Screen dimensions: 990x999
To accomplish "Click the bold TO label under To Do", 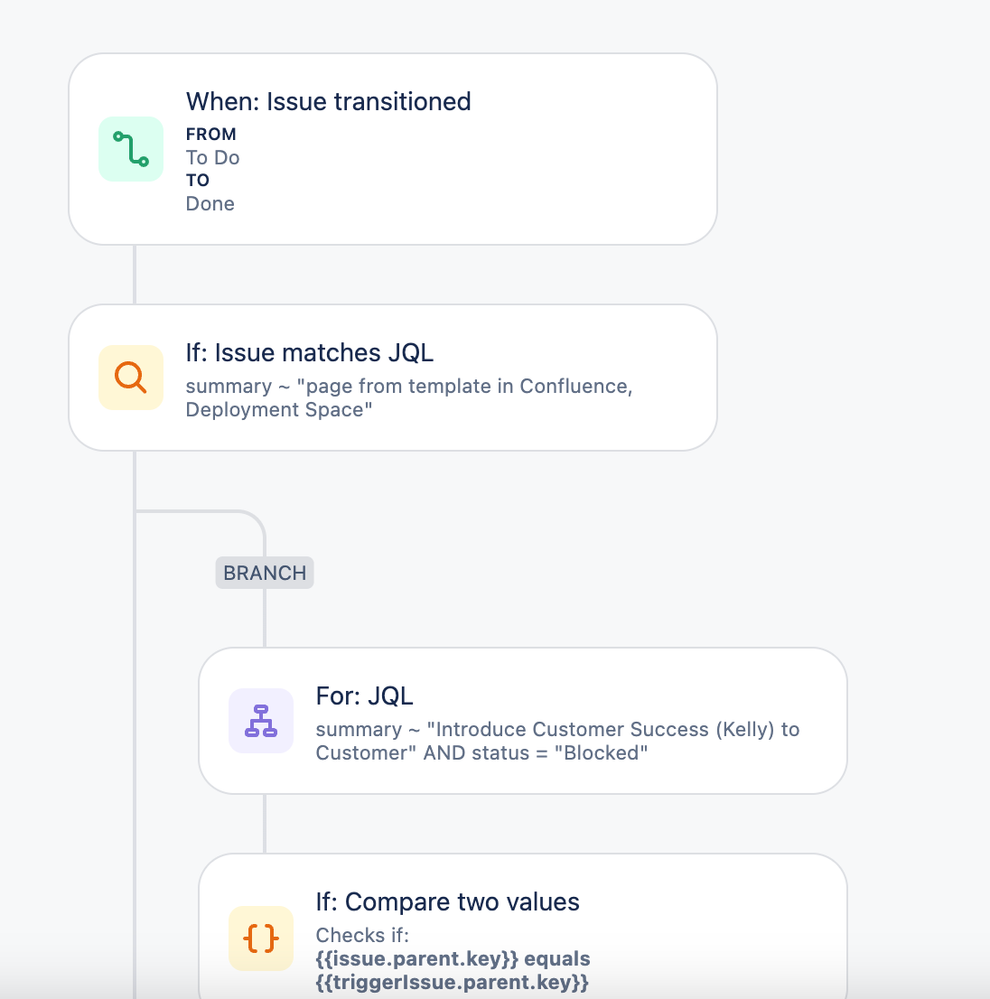I will pyautogui.click(x=197, y=180).
